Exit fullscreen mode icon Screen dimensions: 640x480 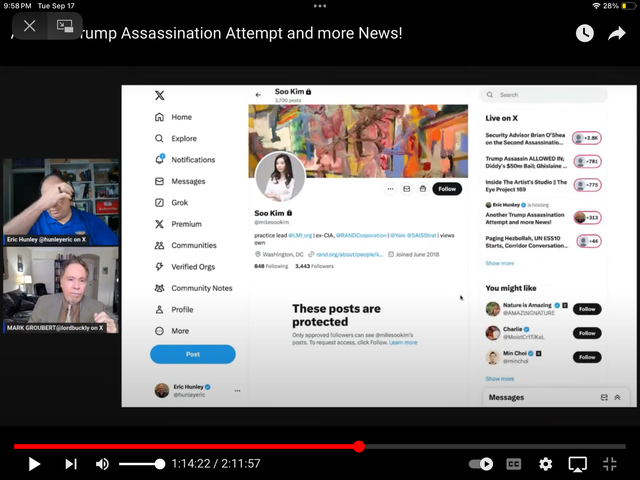click(610, 464)
